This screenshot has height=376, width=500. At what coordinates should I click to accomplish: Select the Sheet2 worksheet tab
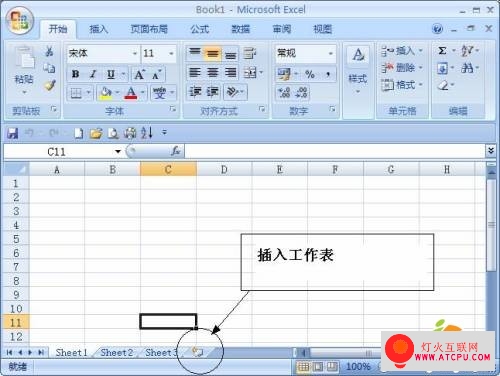(117, 352)
